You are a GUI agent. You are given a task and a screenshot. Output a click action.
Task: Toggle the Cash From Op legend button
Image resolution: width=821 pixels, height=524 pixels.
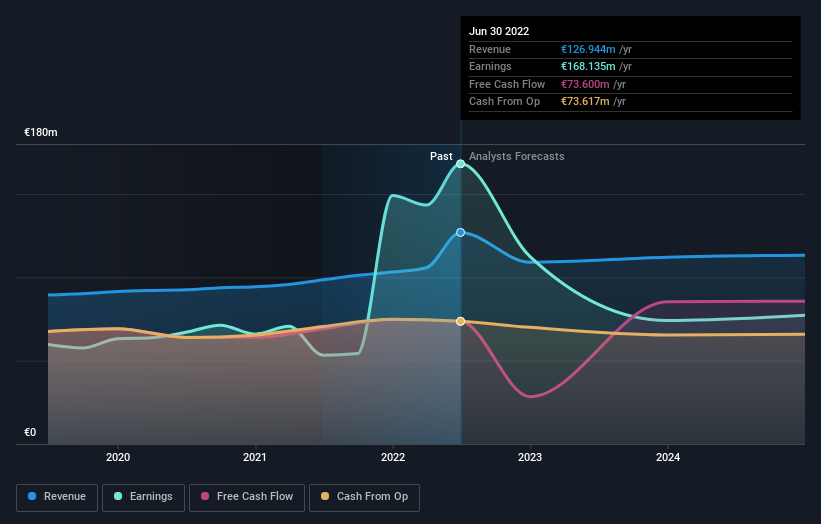coord(364,497)
